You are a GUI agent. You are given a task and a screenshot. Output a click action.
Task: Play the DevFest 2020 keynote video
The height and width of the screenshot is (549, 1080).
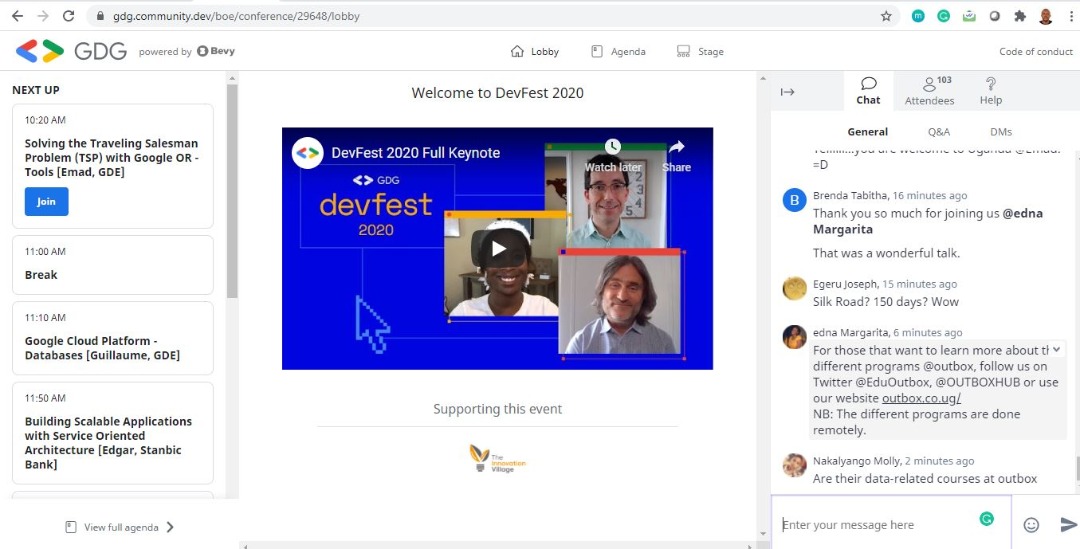498,249
